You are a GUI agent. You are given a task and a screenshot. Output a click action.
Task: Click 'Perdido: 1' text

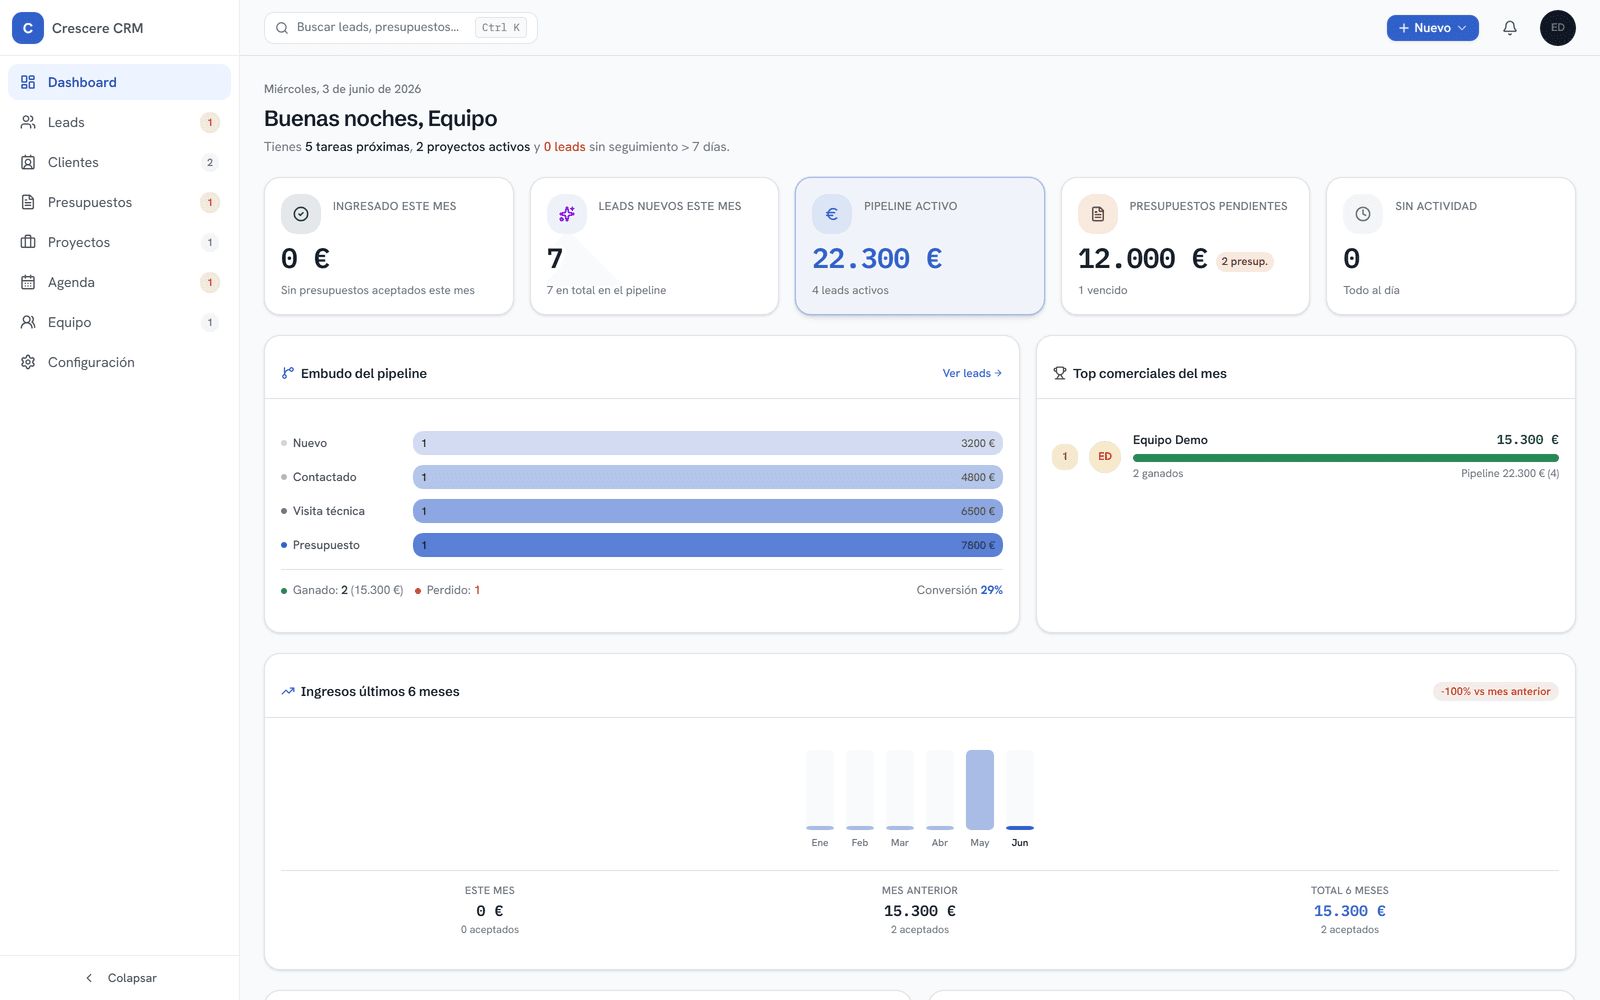click(x=453, y=590)
